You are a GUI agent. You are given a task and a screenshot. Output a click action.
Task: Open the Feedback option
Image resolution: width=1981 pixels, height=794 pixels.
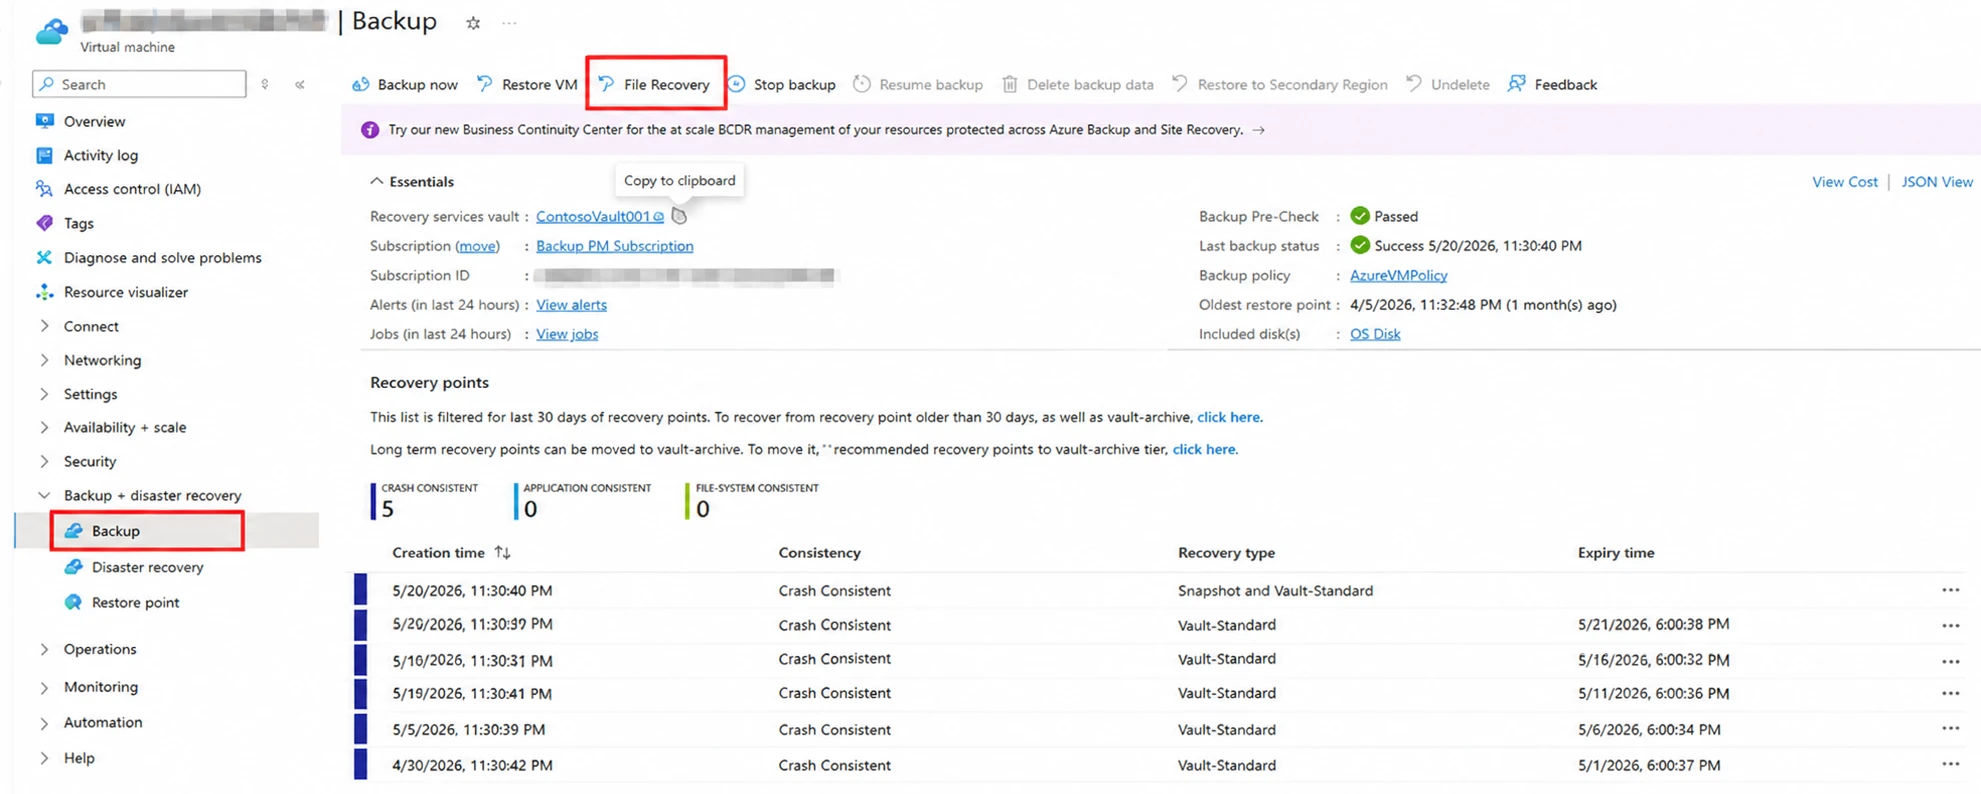(x=1553, y=84)
